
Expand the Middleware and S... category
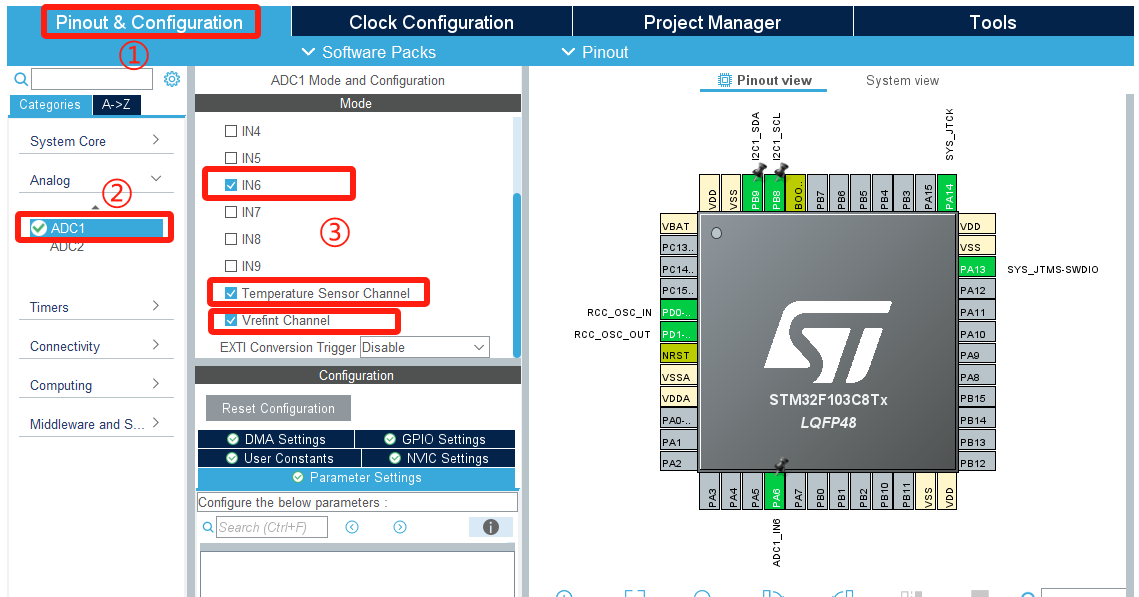pos(96,424)
